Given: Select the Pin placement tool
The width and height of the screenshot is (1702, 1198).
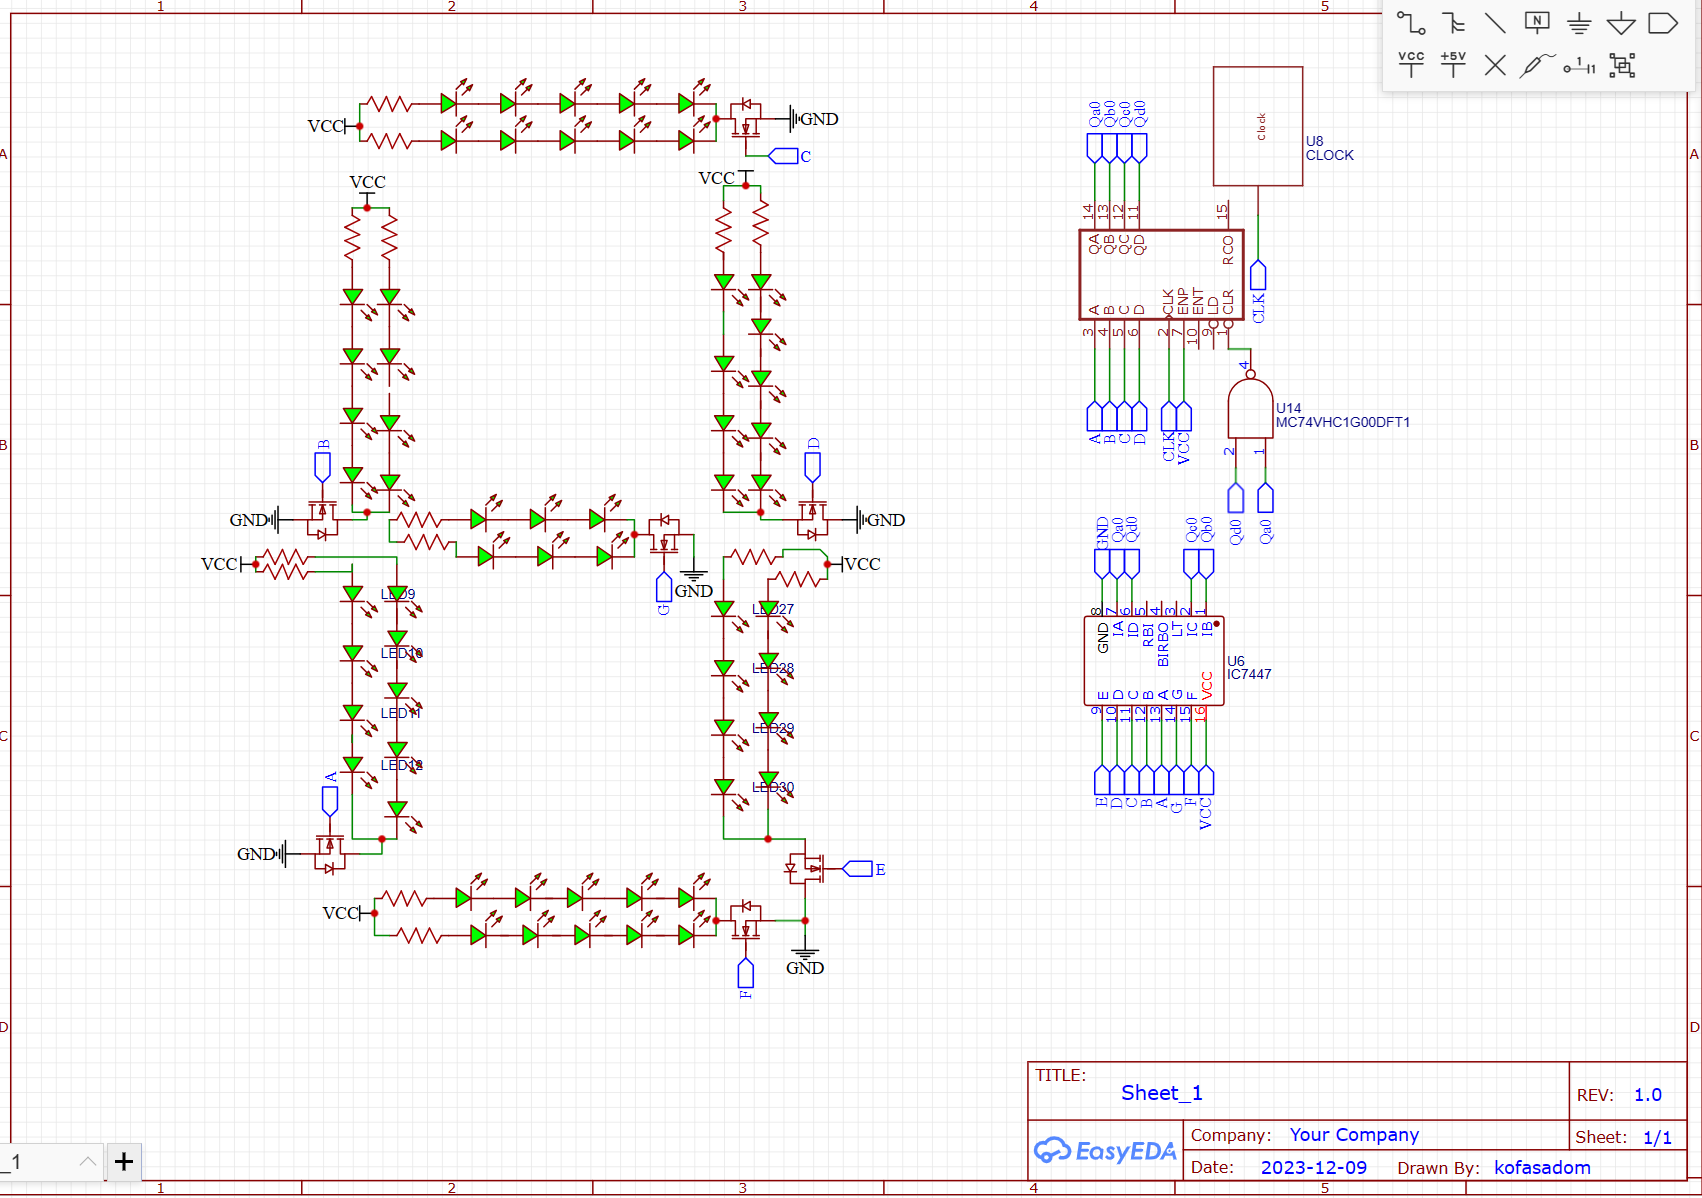Looking at the screenshot, I should (x=1579, y=66).
